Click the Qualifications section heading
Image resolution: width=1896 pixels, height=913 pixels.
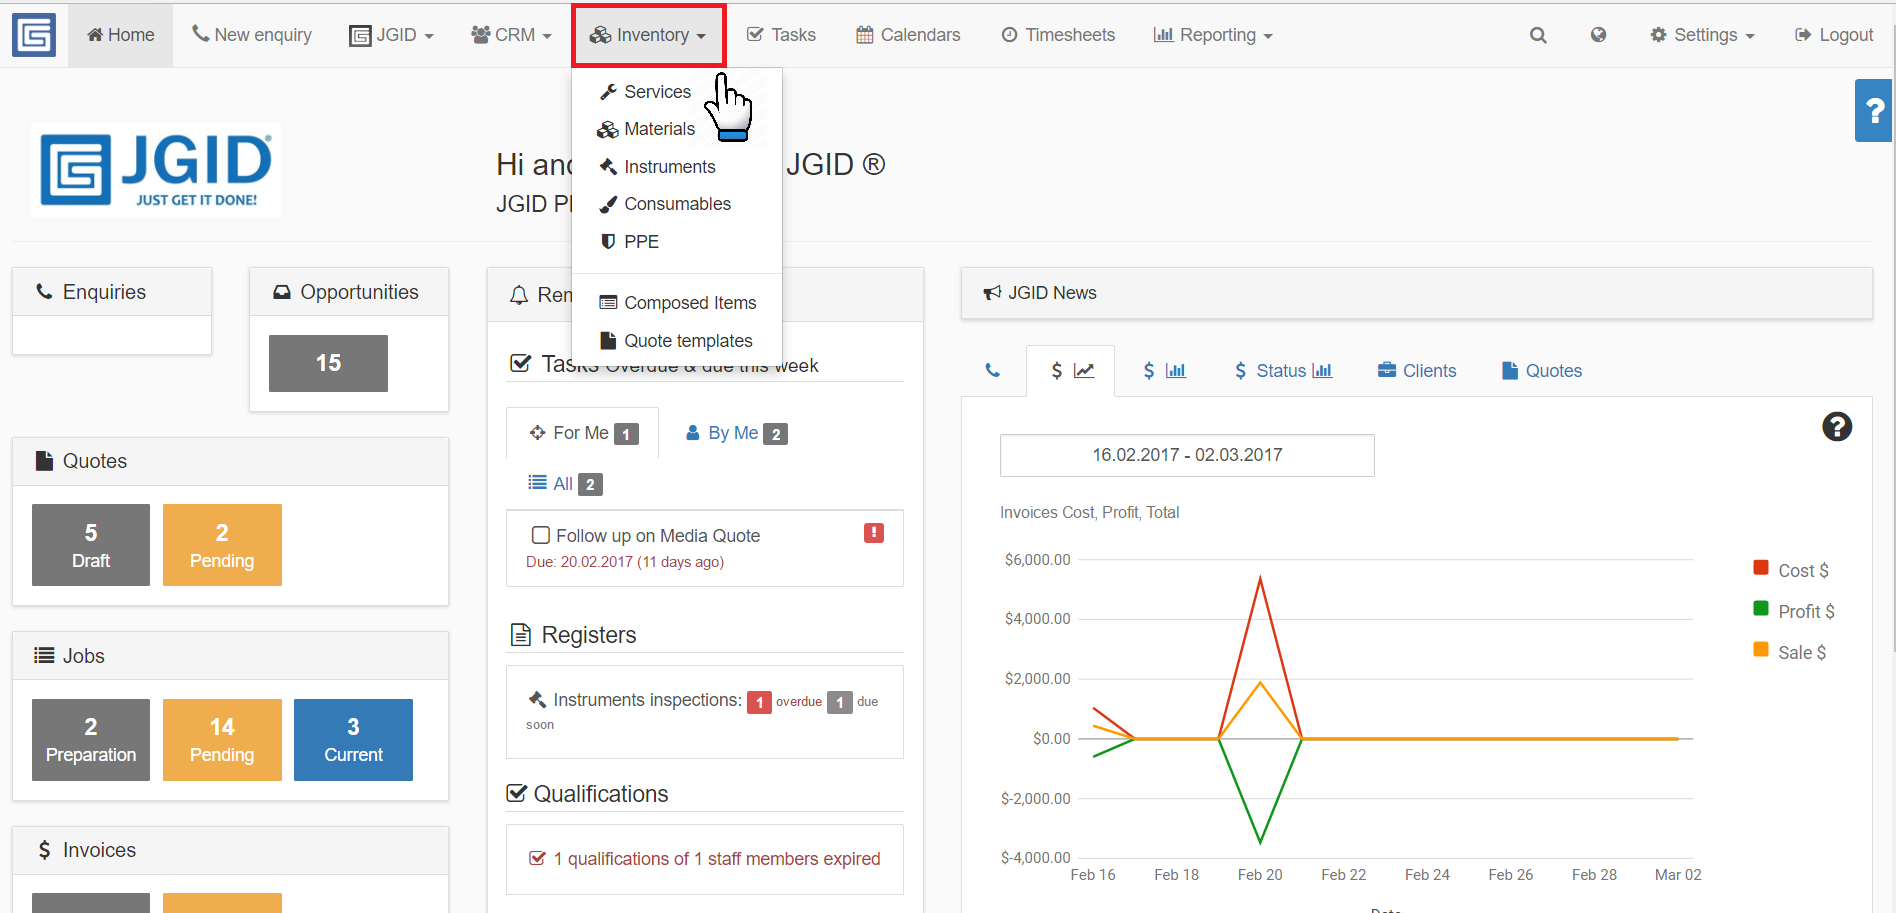point(588,794)
